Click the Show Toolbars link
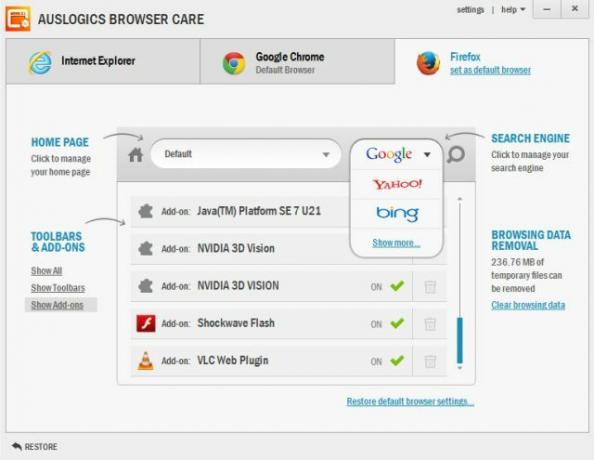This screenshot has height=460, width=594. (58, 288)
